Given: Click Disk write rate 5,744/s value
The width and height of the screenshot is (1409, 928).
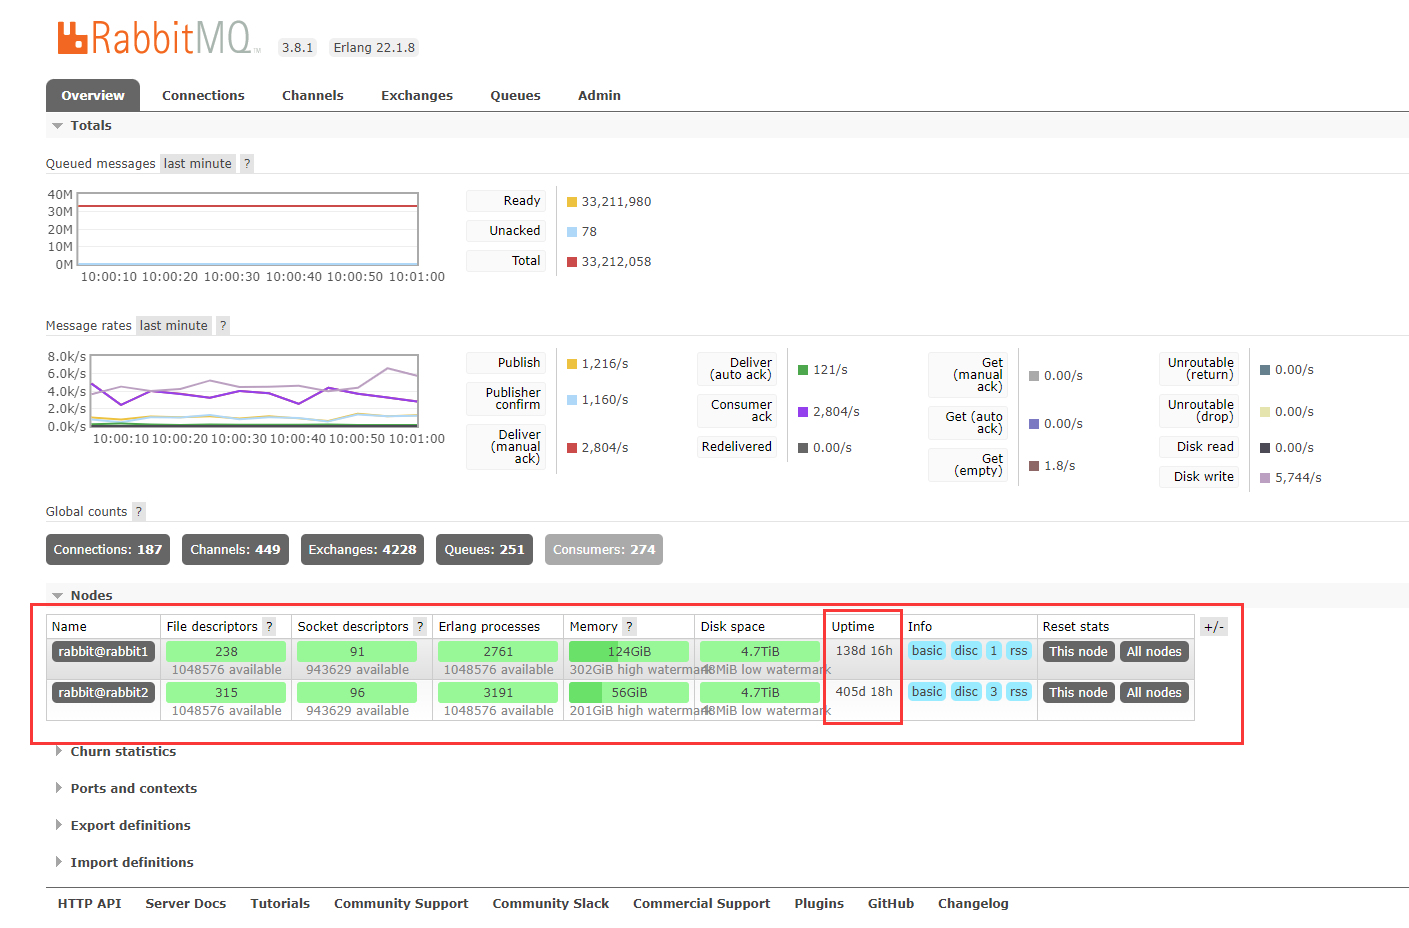Looking at the screenshot, I should click(1298, 478).
